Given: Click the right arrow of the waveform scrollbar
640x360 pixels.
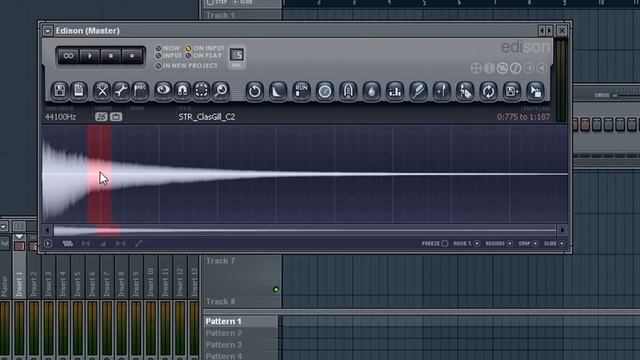Looking at the screenshot, I should click(x=562, y=230).
